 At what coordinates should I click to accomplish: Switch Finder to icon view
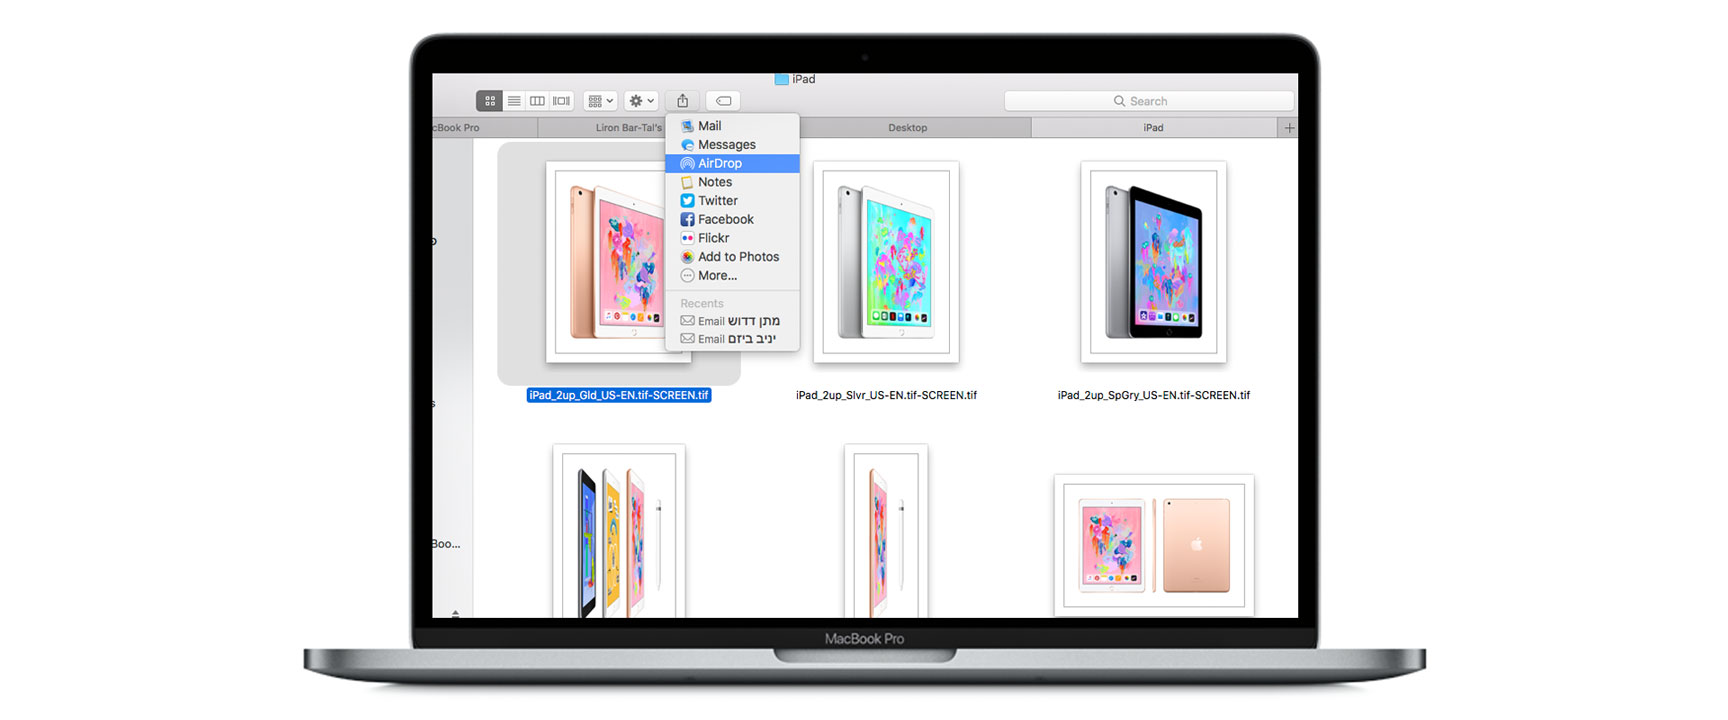coord(489,101)
